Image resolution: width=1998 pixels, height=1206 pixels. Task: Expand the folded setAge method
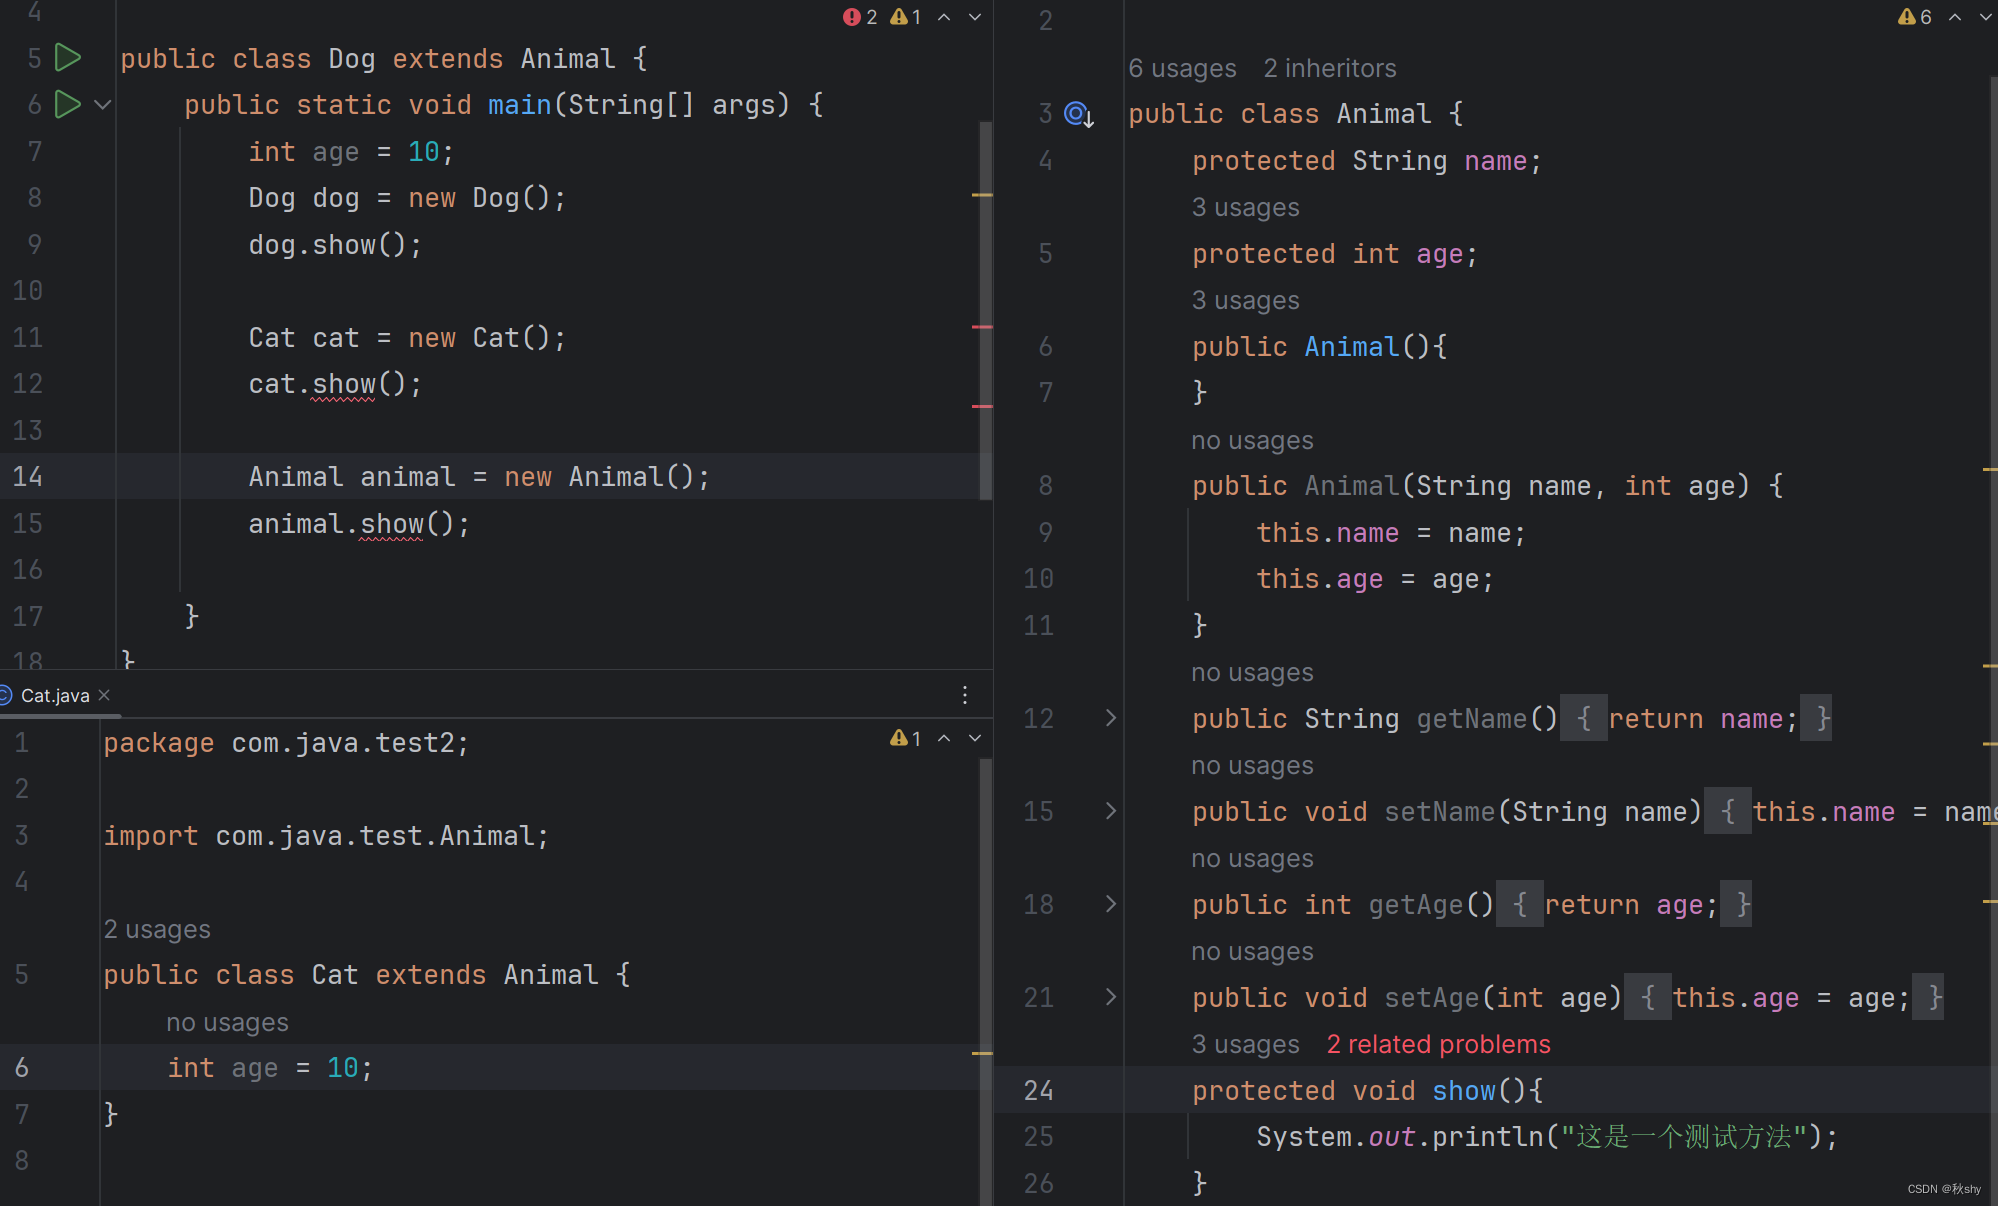click(1110, 997)
